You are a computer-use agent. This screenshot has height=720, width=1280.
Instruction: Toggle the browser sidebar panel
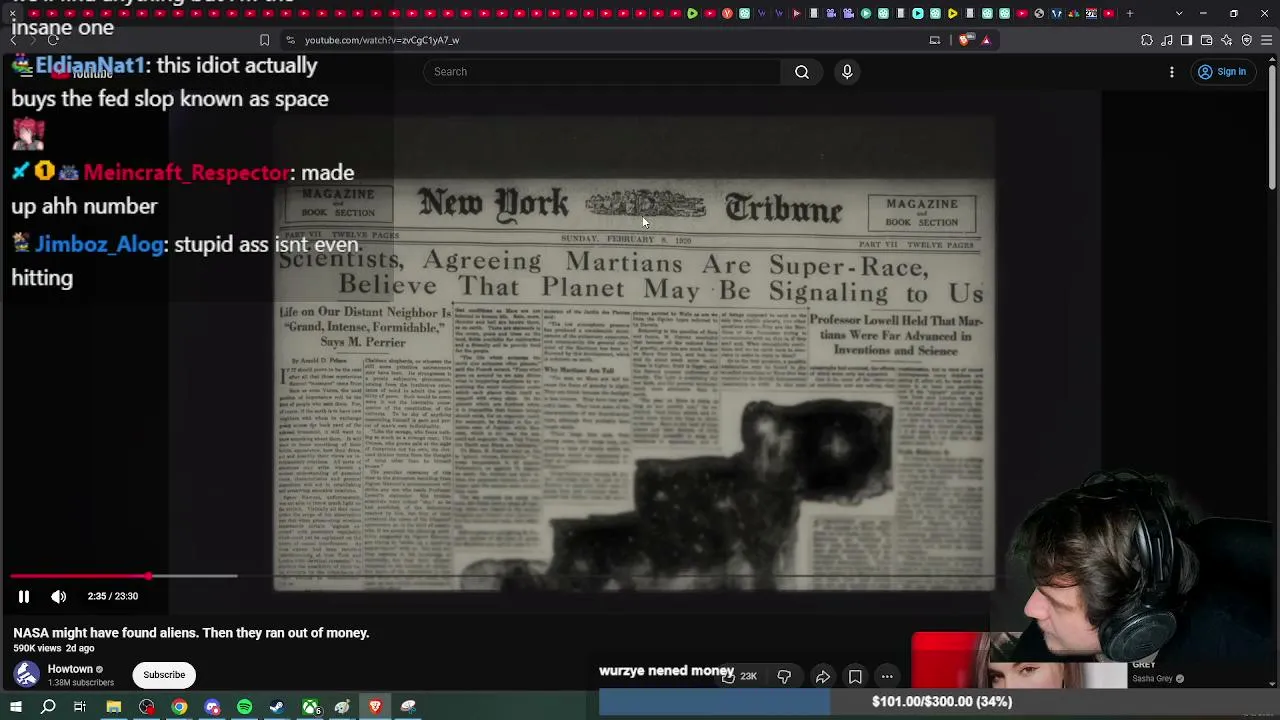pos(1186,40)
